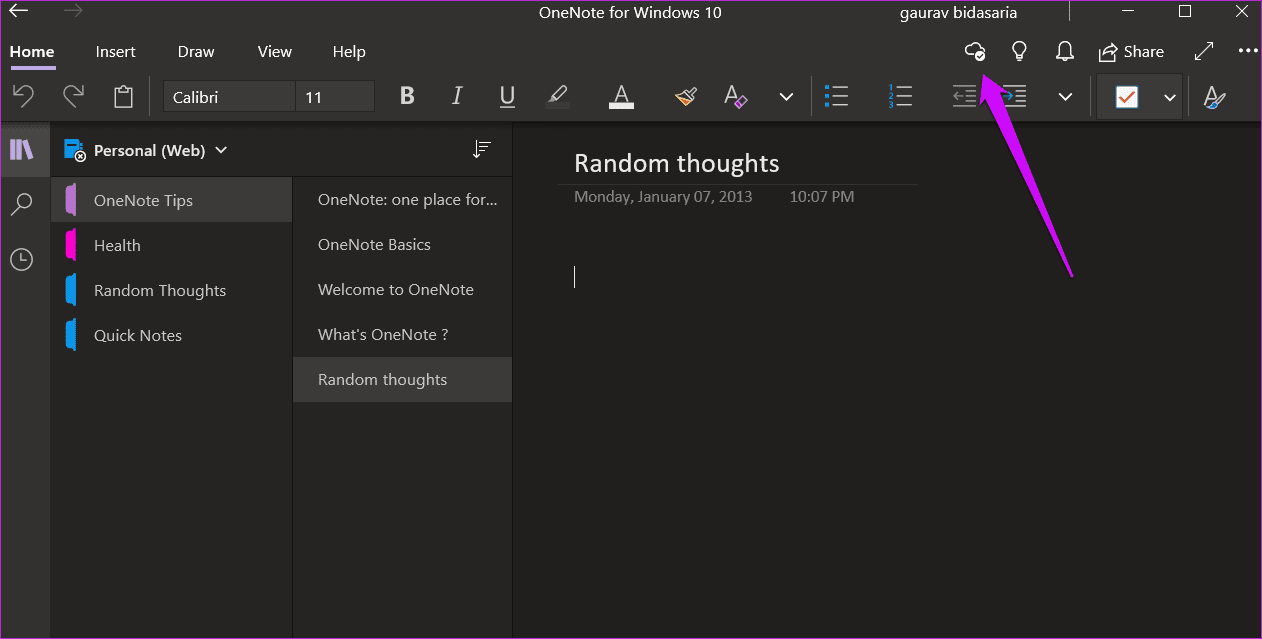The width and height of the screenshot is (1262, 639).
Task: Open the search magnifier in sidebar
Action: click(22, 205)
